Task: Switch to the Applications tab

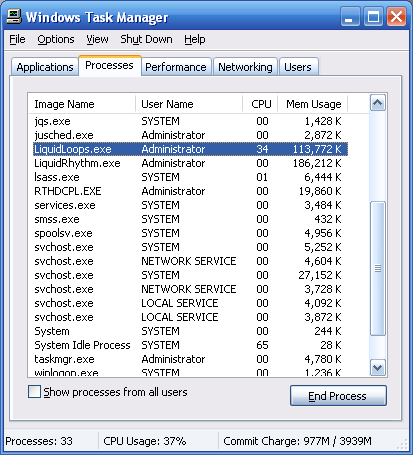Action: [45, 67]
